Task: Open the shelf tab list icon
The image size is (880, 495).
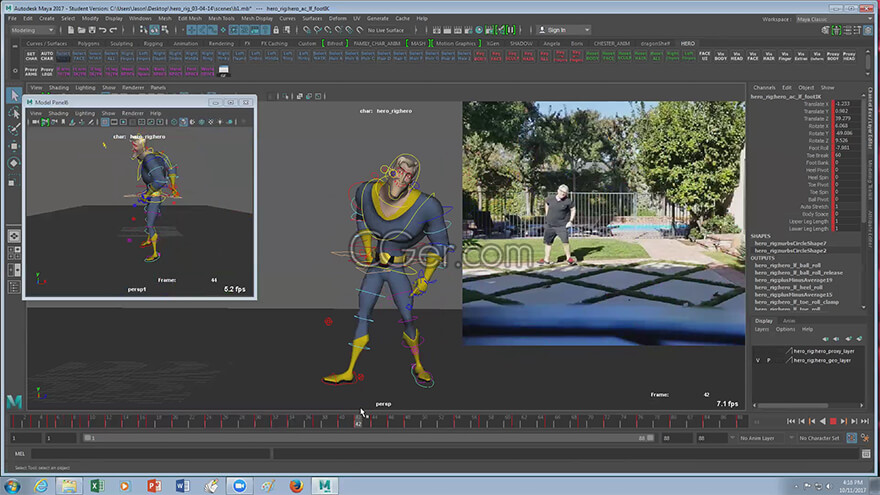Action: pos(15,47)
